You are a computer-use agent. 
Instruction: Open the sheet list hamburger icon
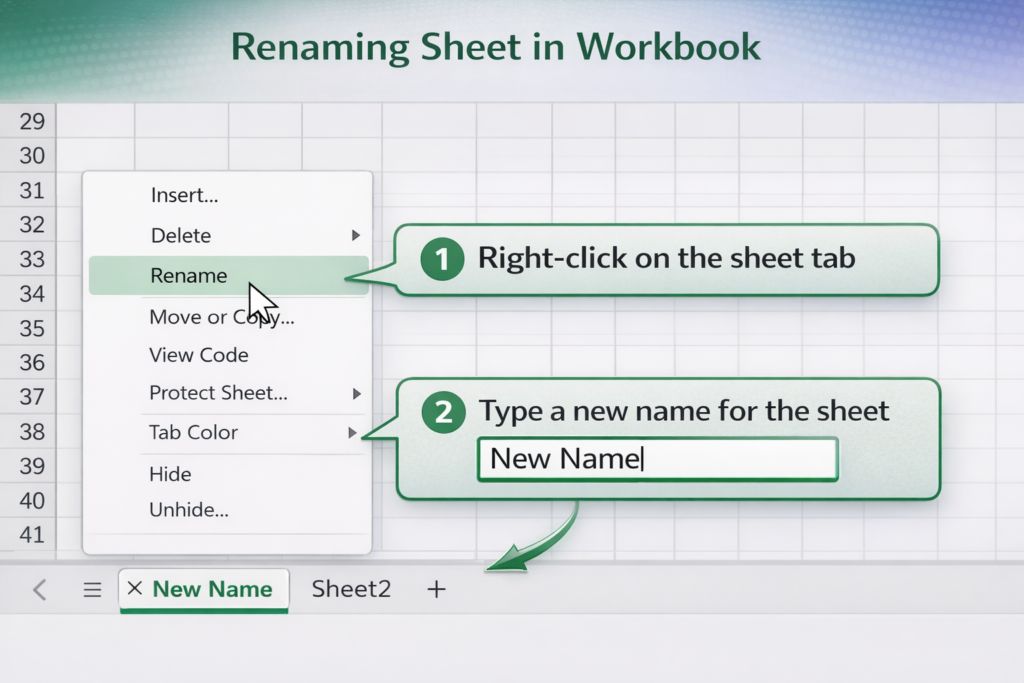tap(92, 590)
